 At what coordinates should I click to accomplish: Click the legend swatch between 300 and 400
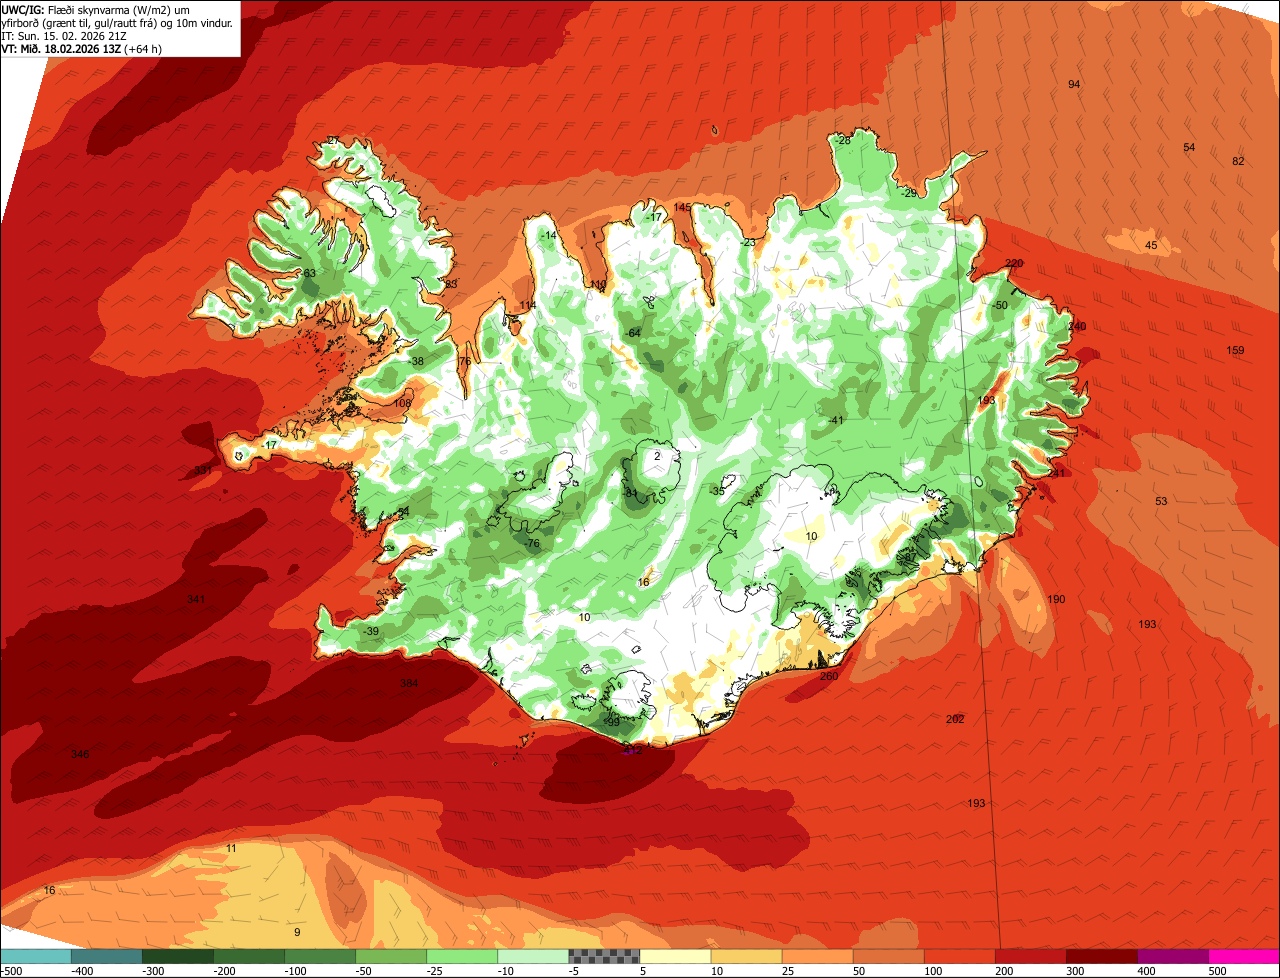point(1101,956)
